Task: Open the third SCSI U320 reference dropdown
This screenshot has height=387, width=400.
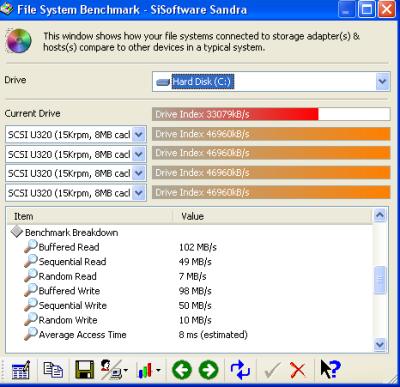Action: 139,173
